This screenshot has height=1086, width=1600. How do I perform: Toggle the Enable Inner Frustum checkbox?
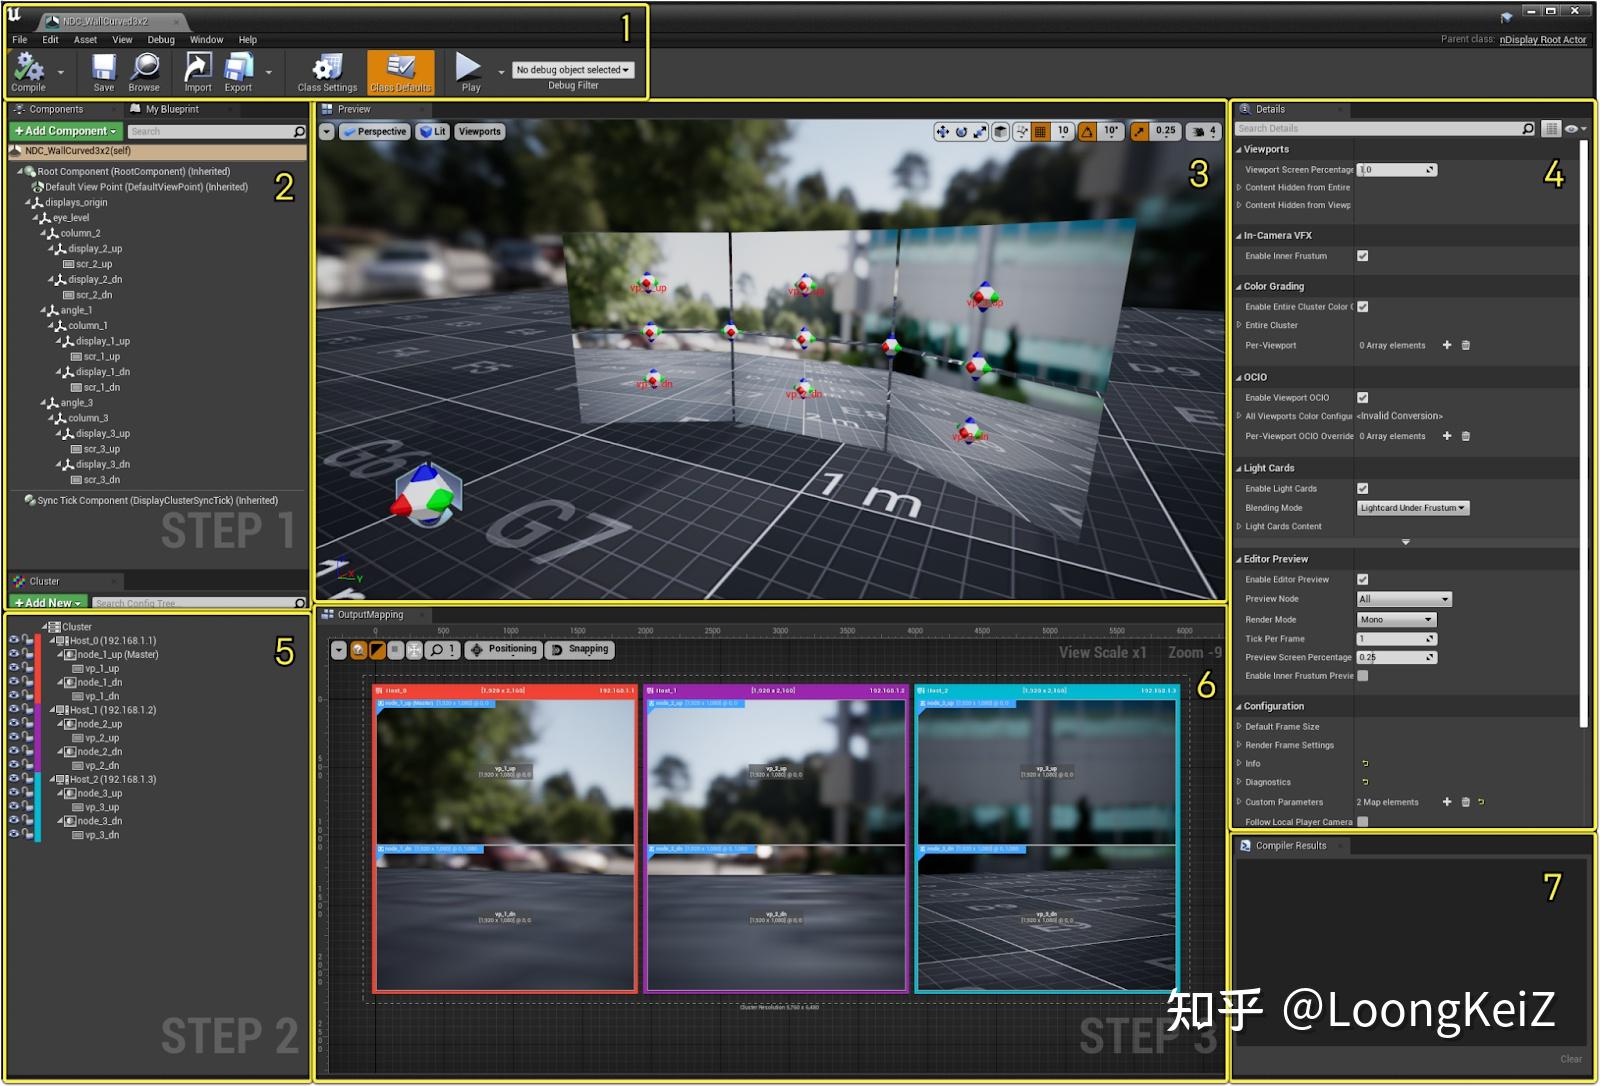(x=1362, y=256)
